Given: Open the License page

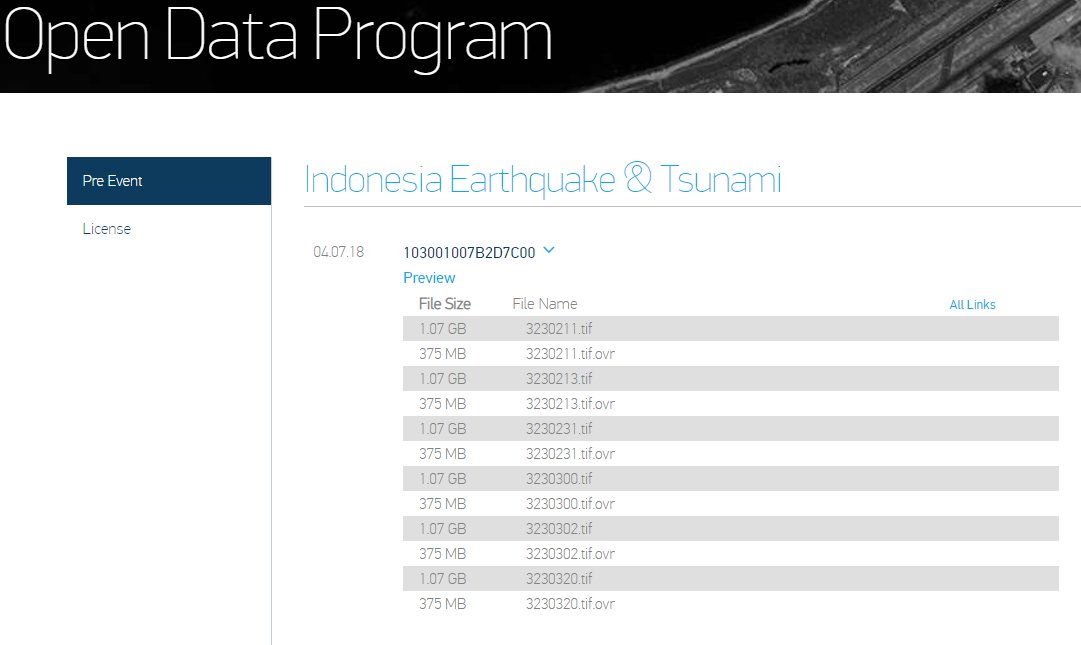Looking at the screenshot, I should pos(106,228).
